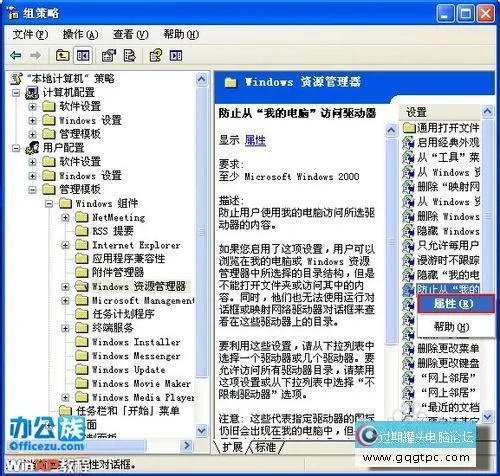Collapse 管理模板 under 用户配置

(32, 190)
